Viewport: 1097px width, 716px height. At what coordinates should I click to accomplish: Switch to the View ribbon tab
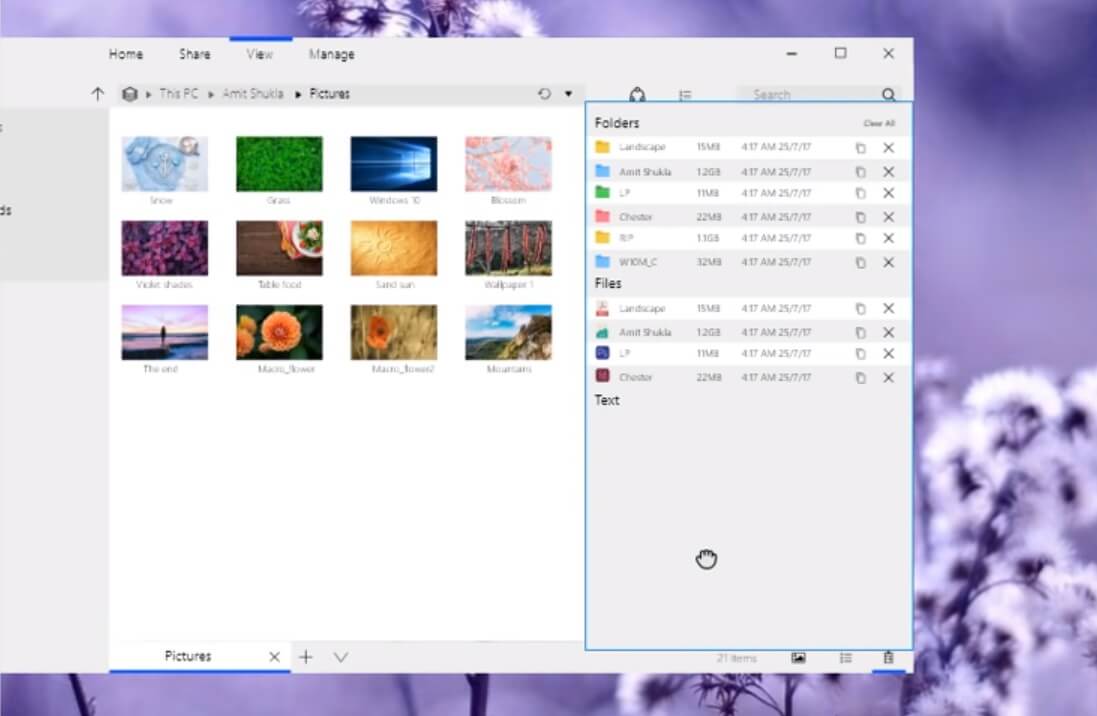point(259,54)
